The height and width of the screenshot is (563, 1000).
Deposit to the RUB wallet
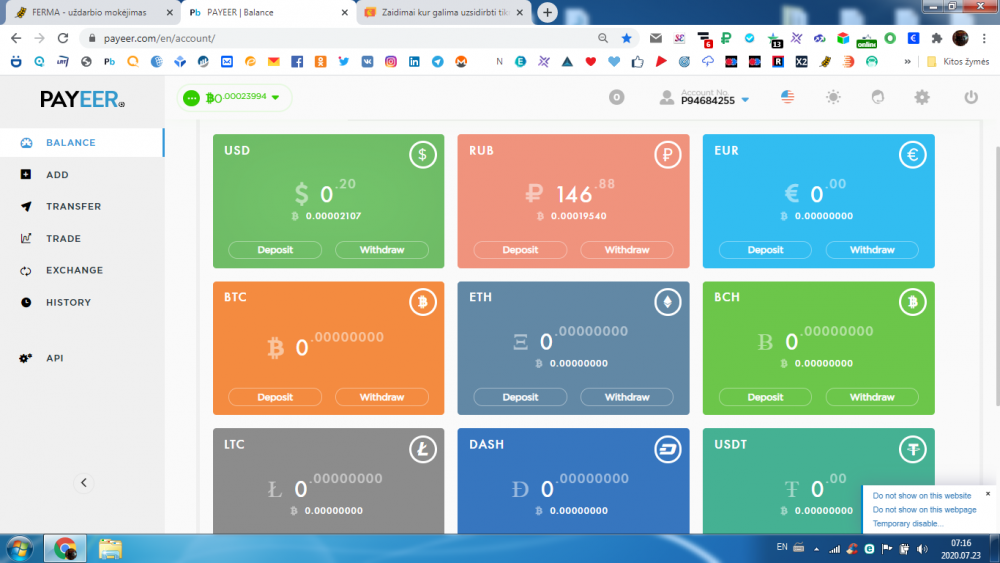click(x=520, y=250)
